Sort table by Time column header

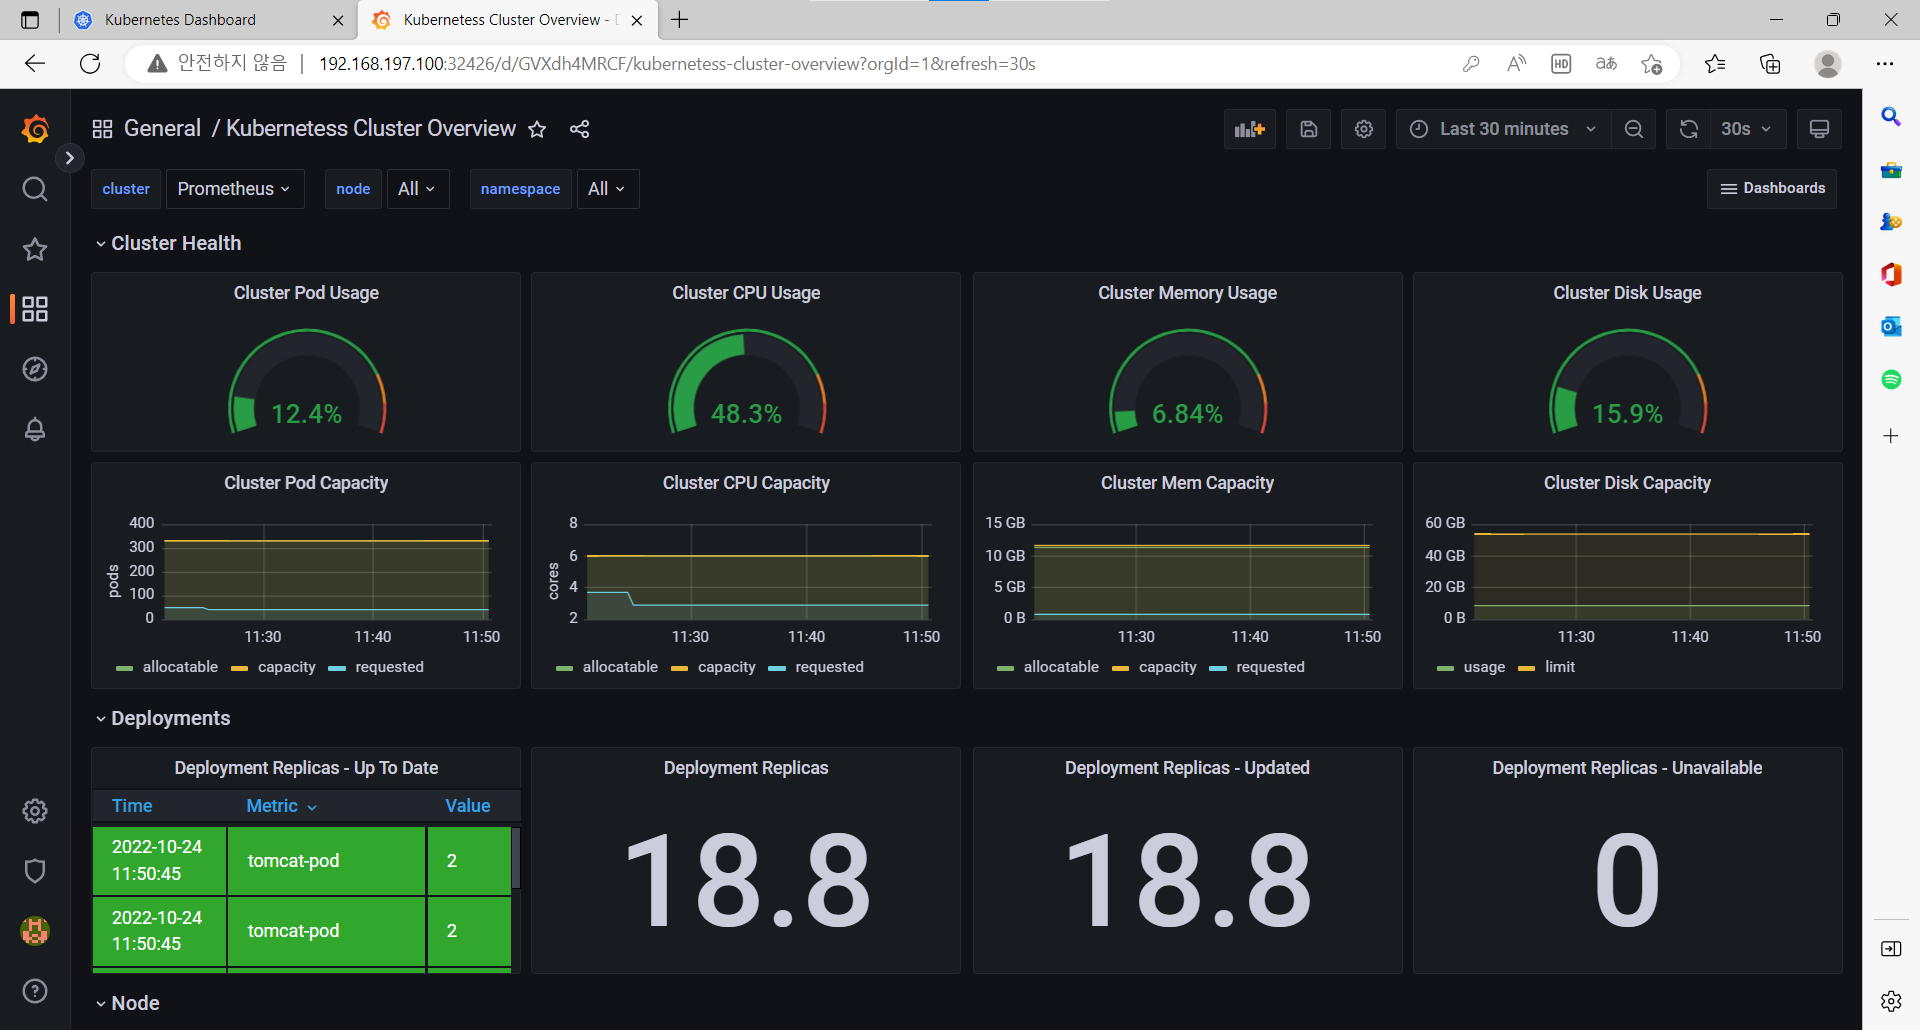(132, 806)
